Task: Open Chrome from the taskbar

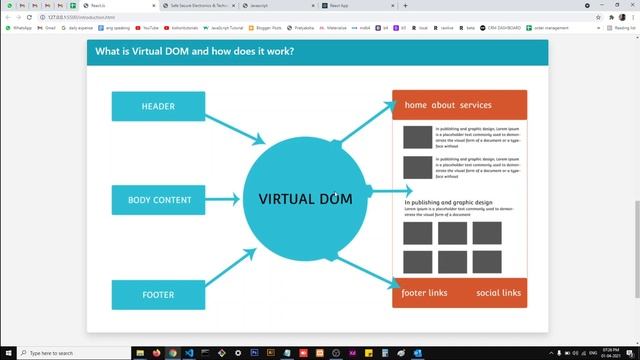Action: [x=173, y=353]
